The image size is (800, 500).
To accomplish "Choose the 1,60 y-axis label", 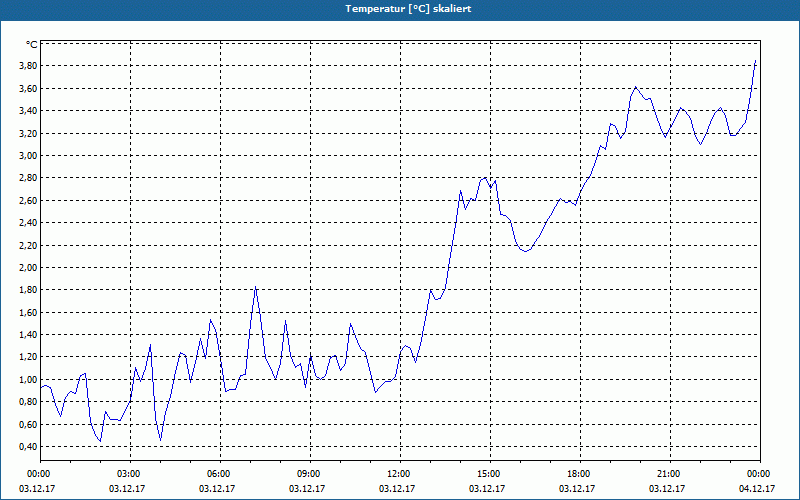I will tap(28, 312).
